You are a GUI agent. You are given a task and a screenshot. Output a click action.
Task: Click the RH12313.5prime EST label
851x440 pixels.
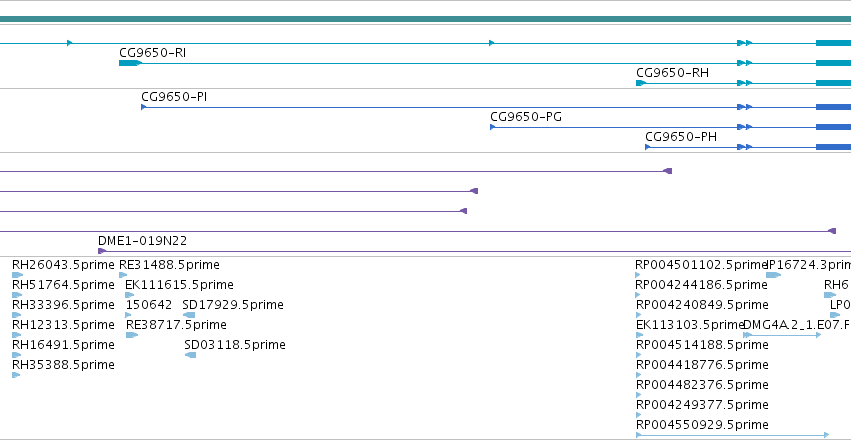pyautogui.click(x=63, y=325)
